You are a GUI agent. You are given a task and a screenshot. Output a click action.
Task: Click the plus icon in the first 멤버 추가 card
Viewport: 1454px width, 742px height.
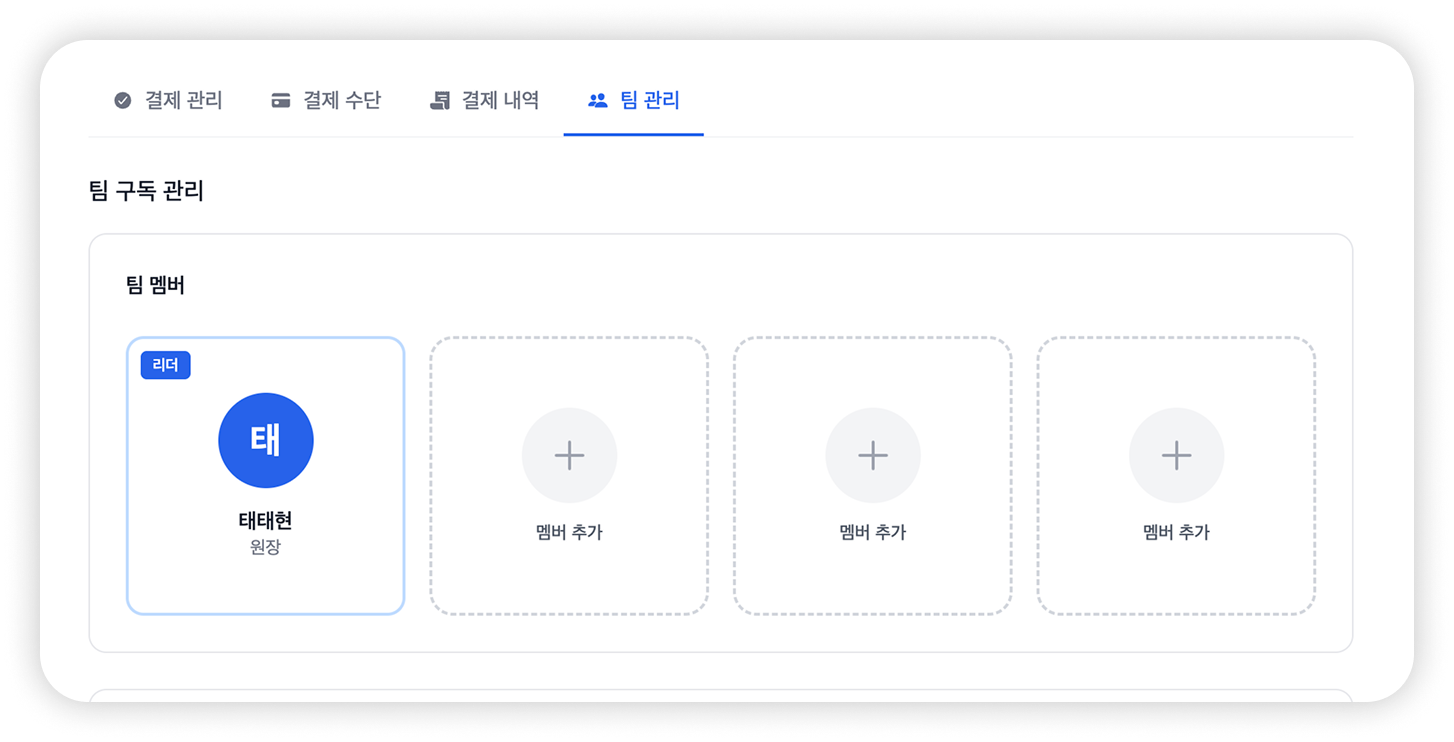pyautogui.click(x=569, y=454)
